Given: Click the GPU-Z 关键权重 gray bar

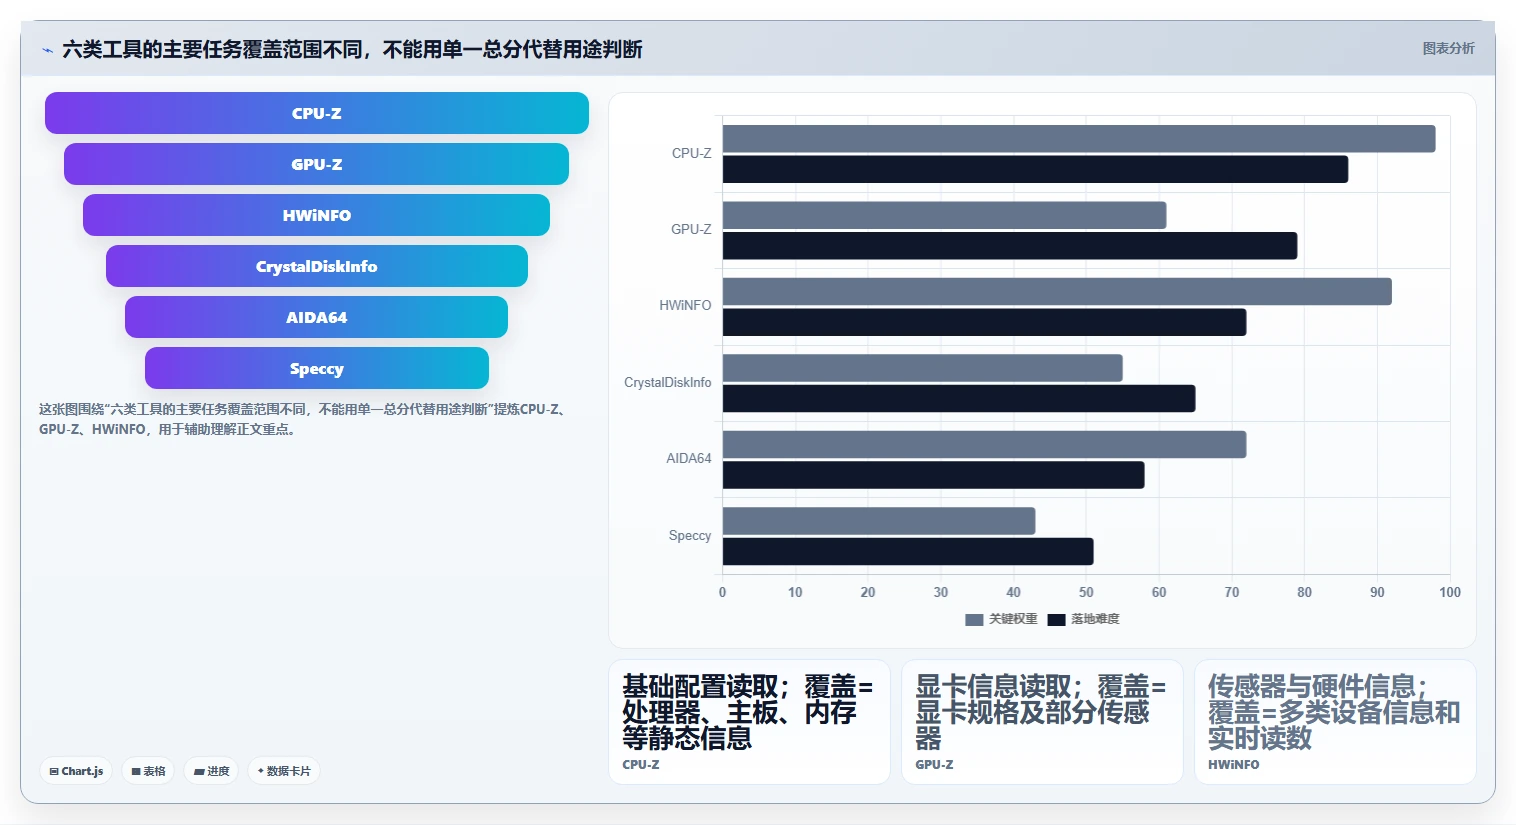Looking at the screenshot, I should [944, 215].
